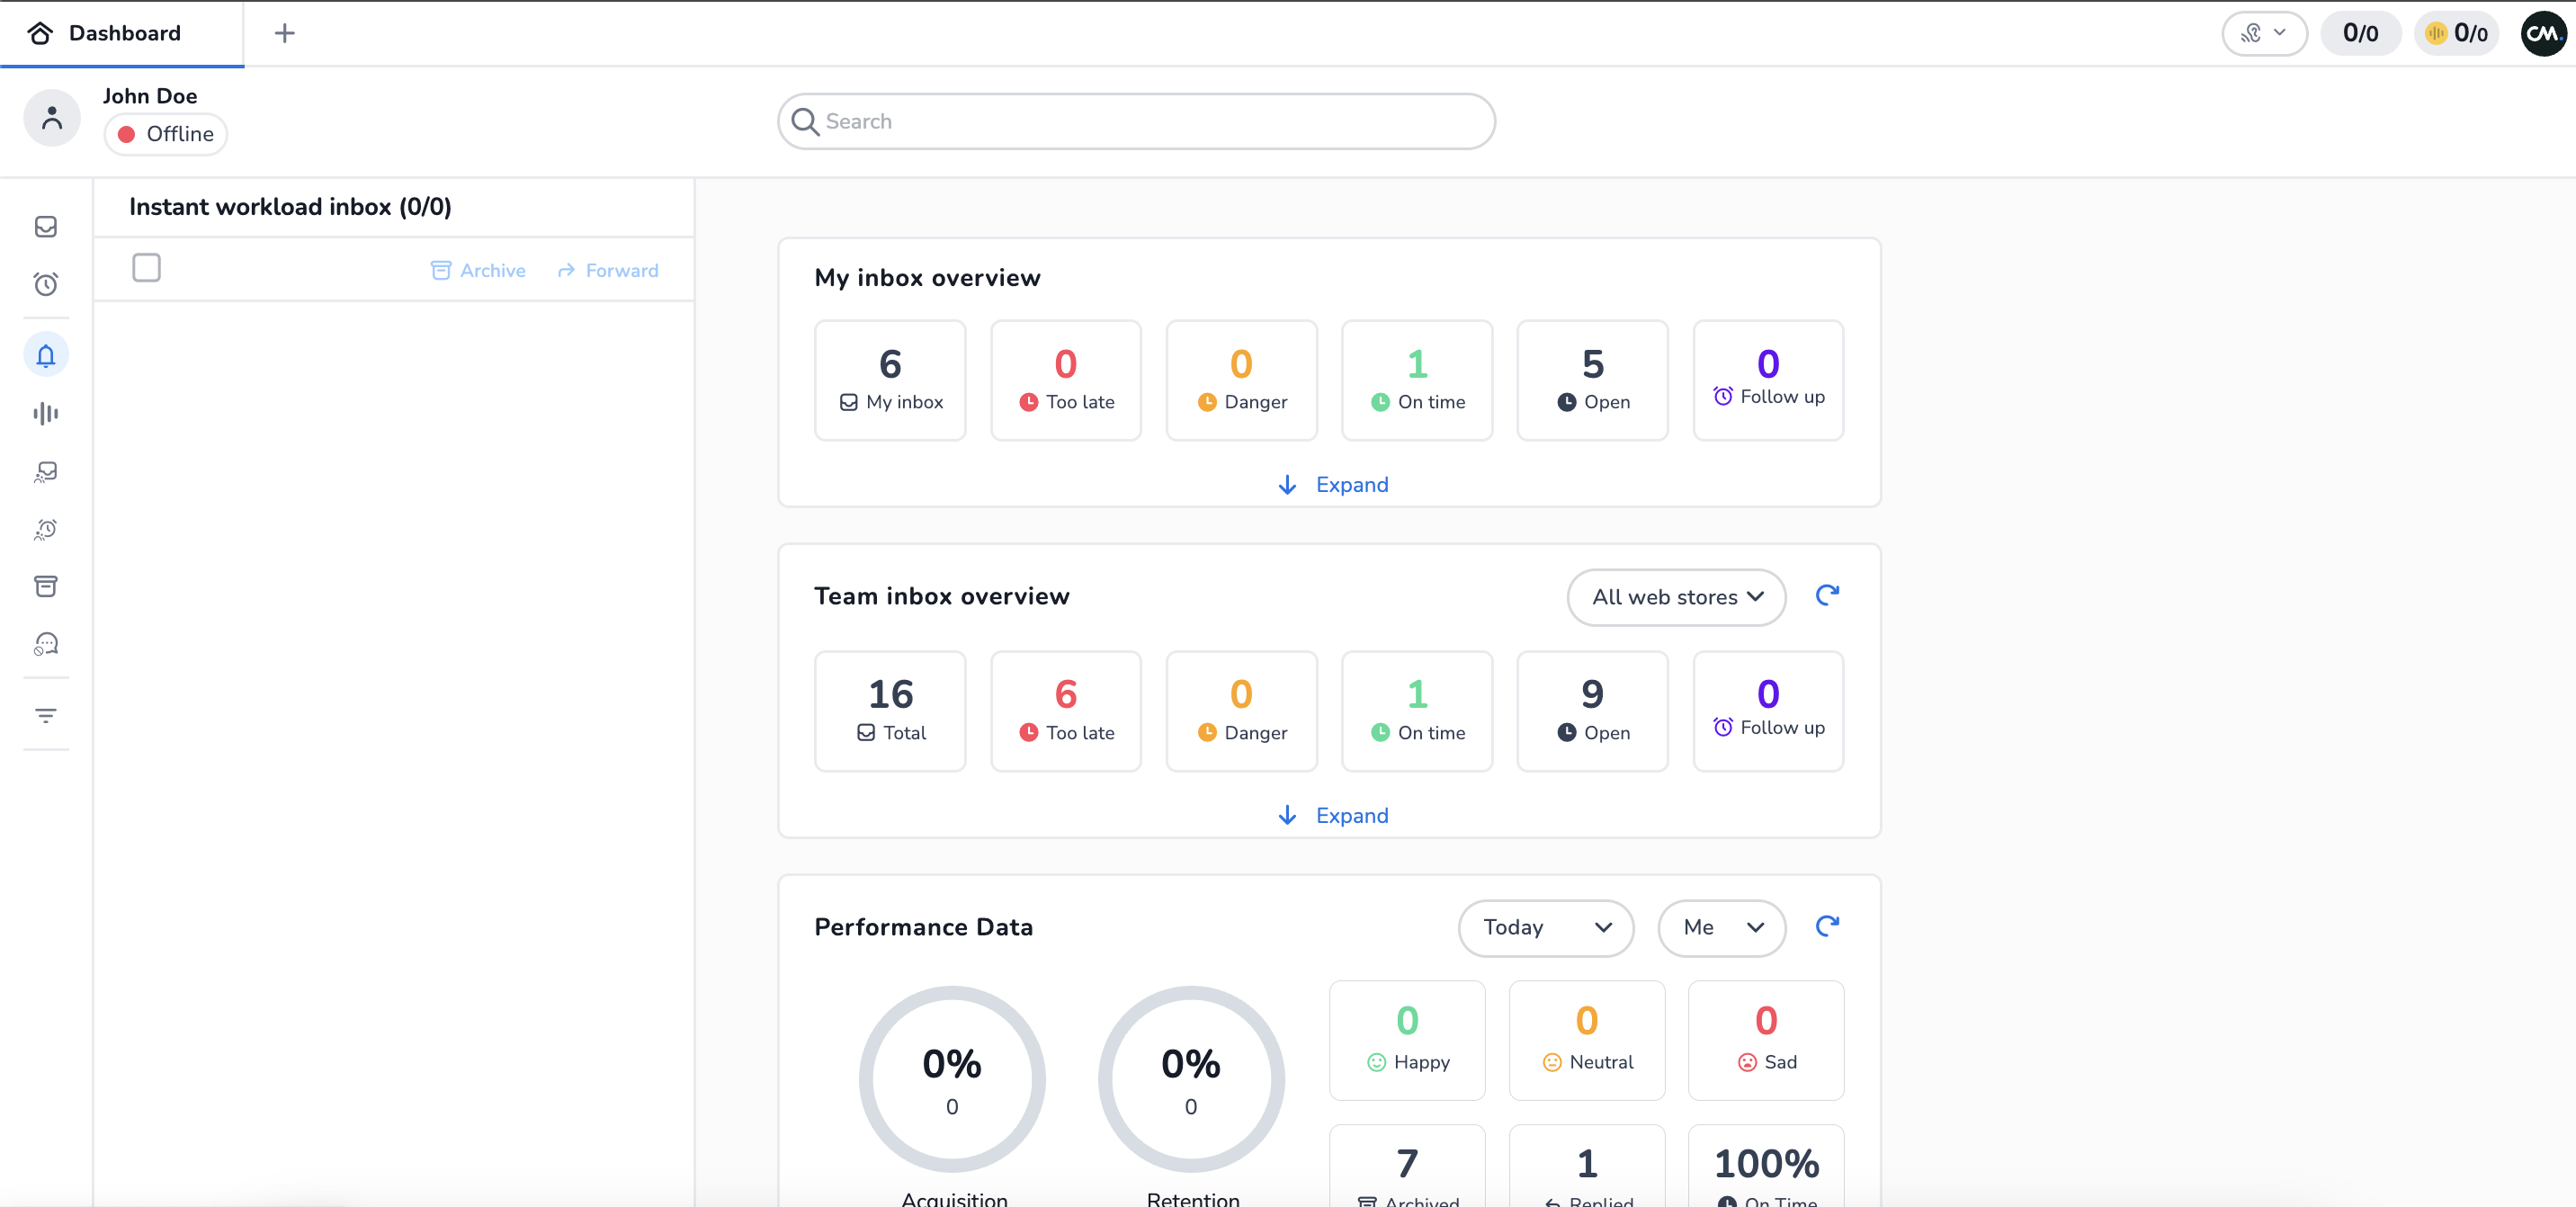Open the voice waveform sidebar icon
Screen dimensions: 2576x1207
pyautogui.click(x=46, y=413)
